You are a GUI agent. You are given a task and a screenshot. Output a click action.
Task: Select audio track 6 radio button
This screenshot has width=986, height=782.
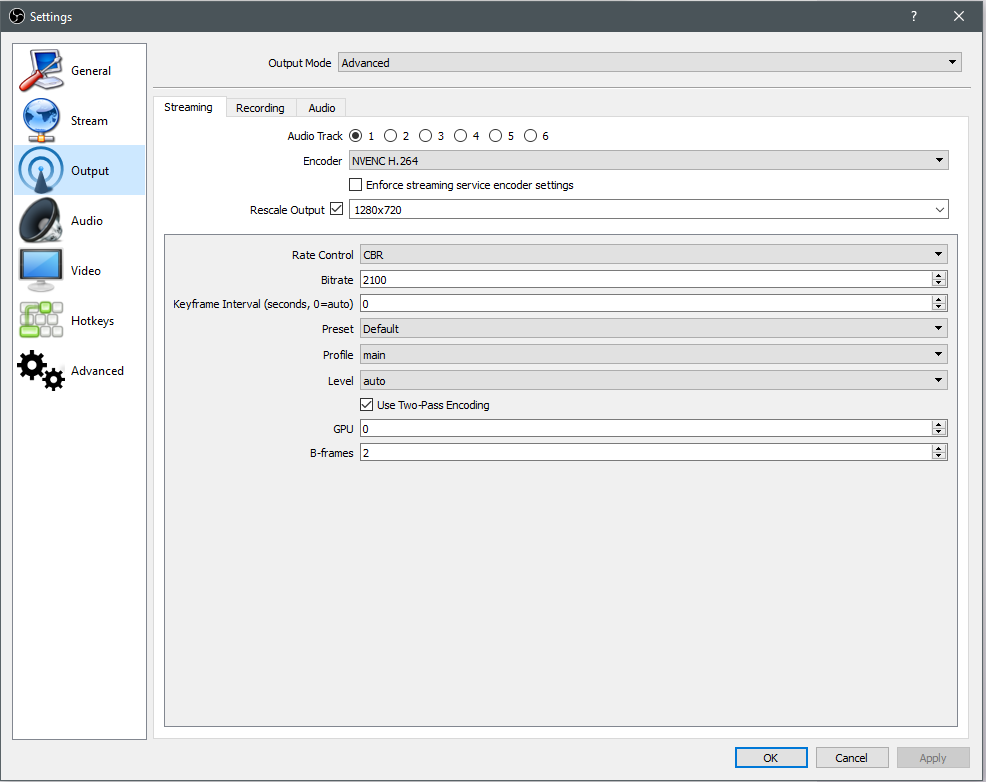pyautogui.click(x=531, y=136)
